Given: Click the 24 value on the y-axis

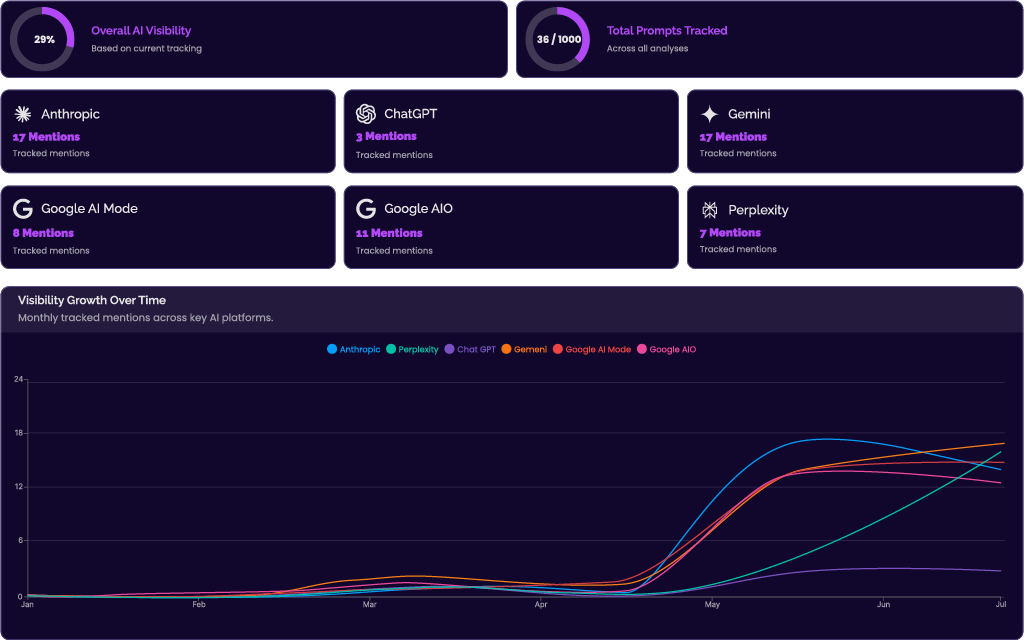Looking at the screenshot, I should 19,379.
